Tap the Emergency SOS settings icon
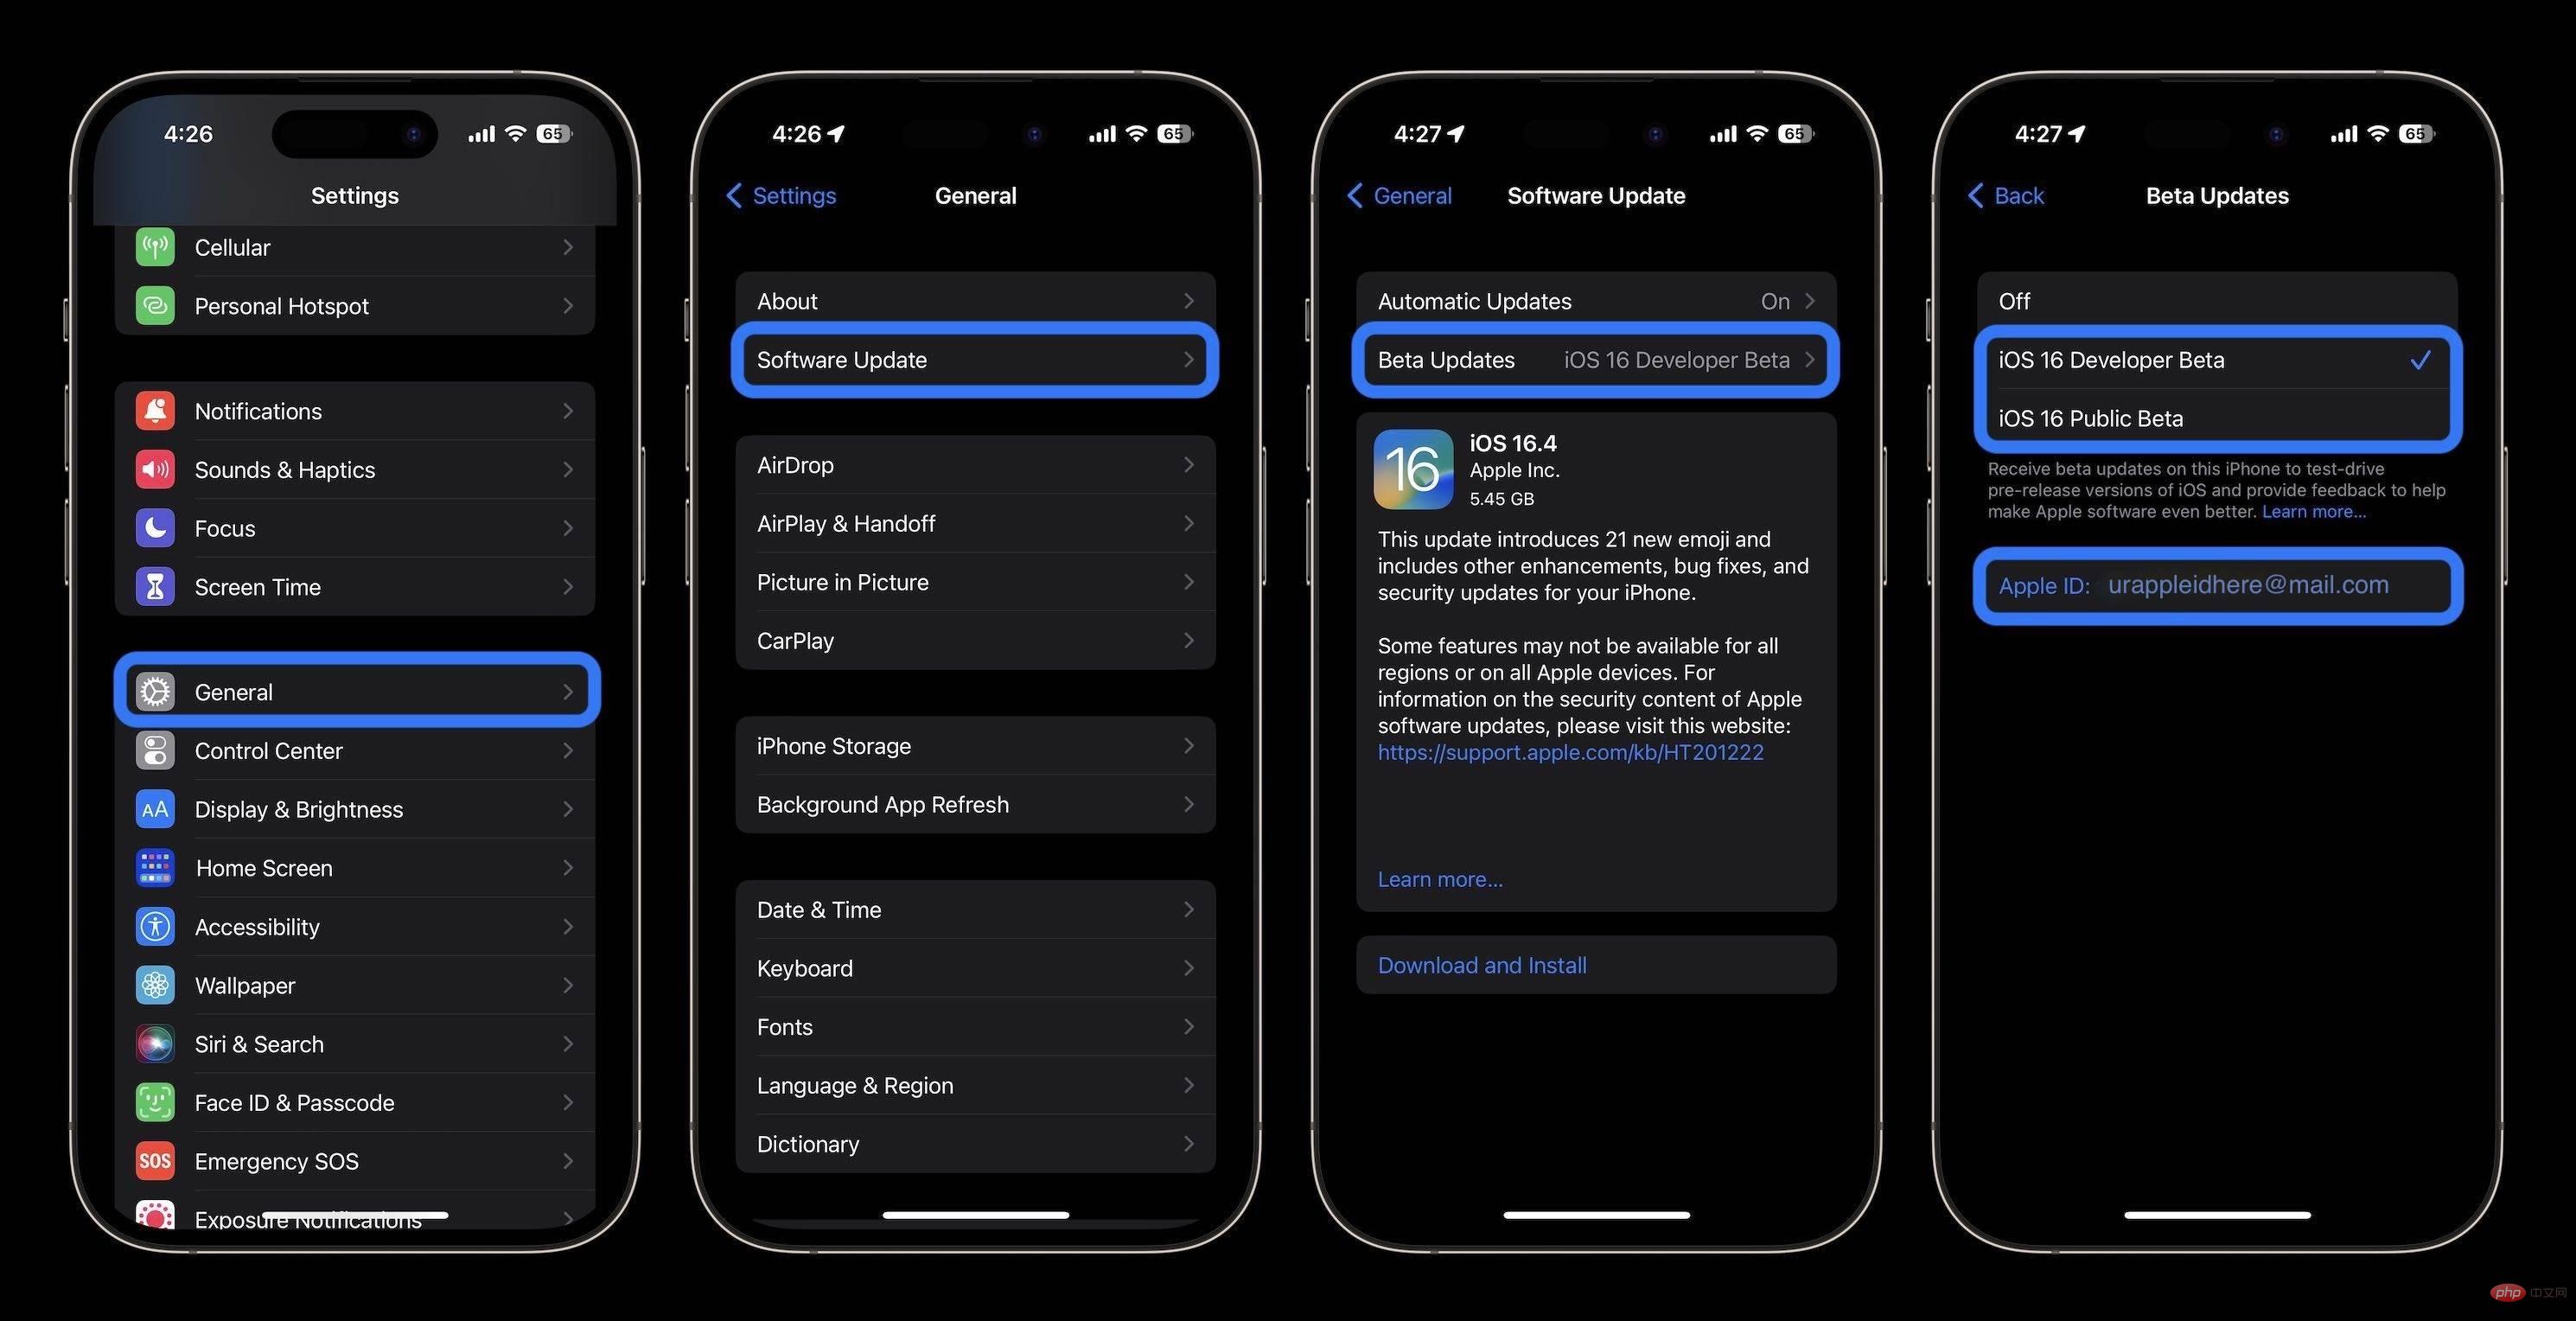2576x1321 pixels. 153,1159
